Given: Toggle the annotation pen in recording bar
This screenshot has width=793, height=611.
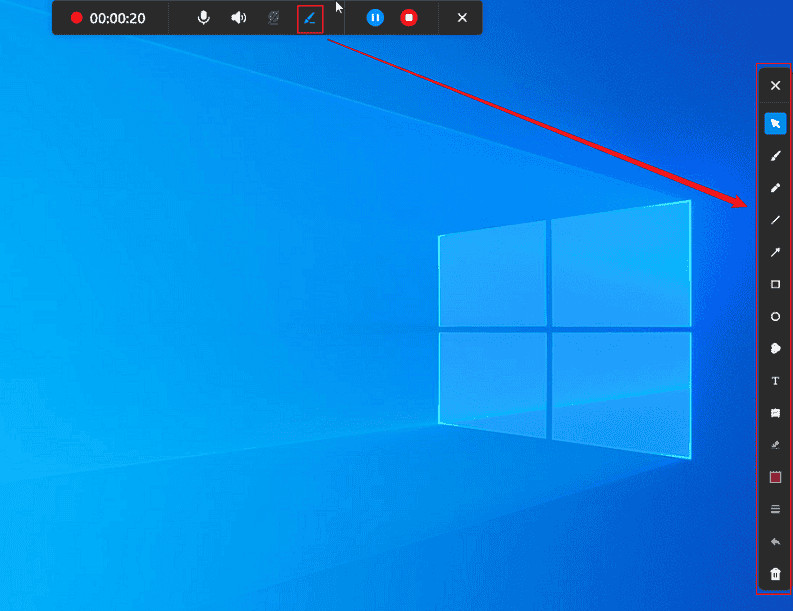Looking at the screenshot, I should pos(310,18).
